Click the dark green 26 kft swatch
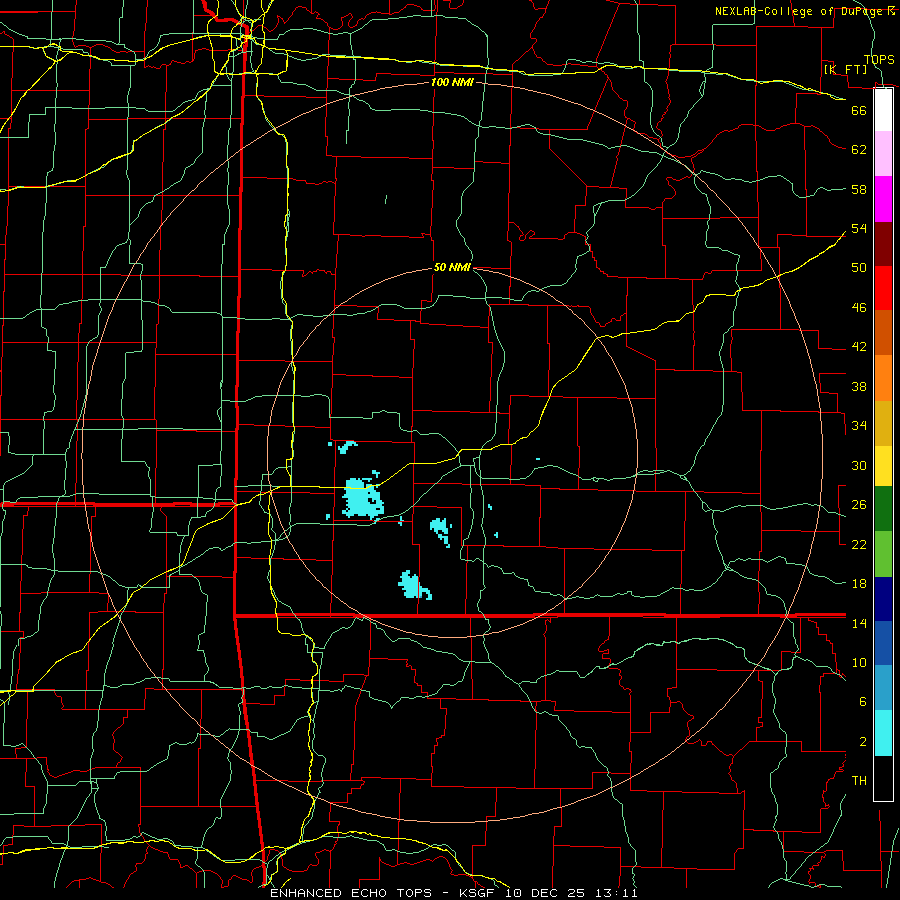Image resolution: width=900 pixels, height=900 pixels. click(x=883, y=509)
